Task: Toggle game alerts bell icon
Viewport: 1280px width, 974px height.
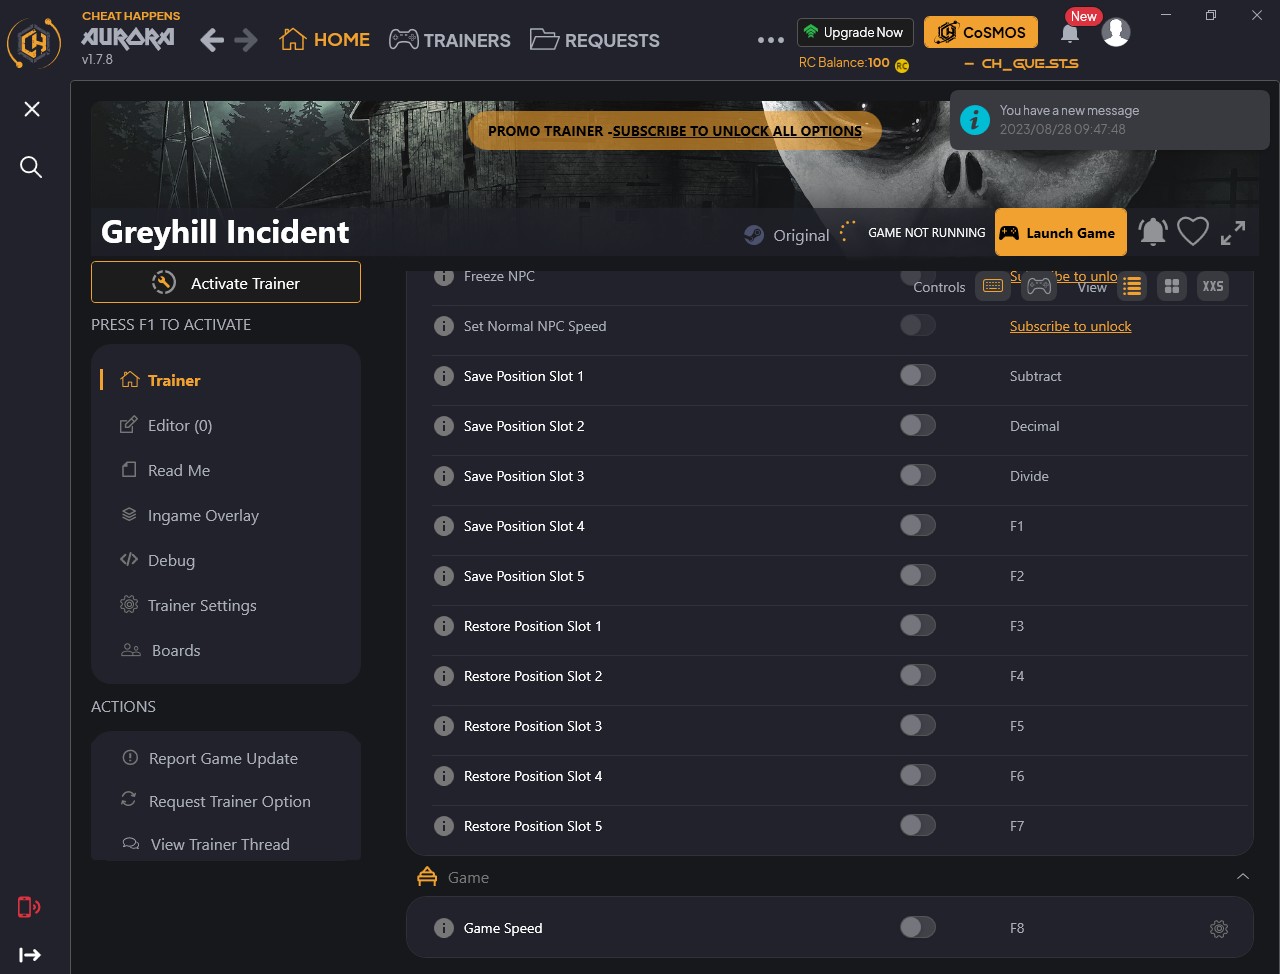Action: coord(1153,232)
